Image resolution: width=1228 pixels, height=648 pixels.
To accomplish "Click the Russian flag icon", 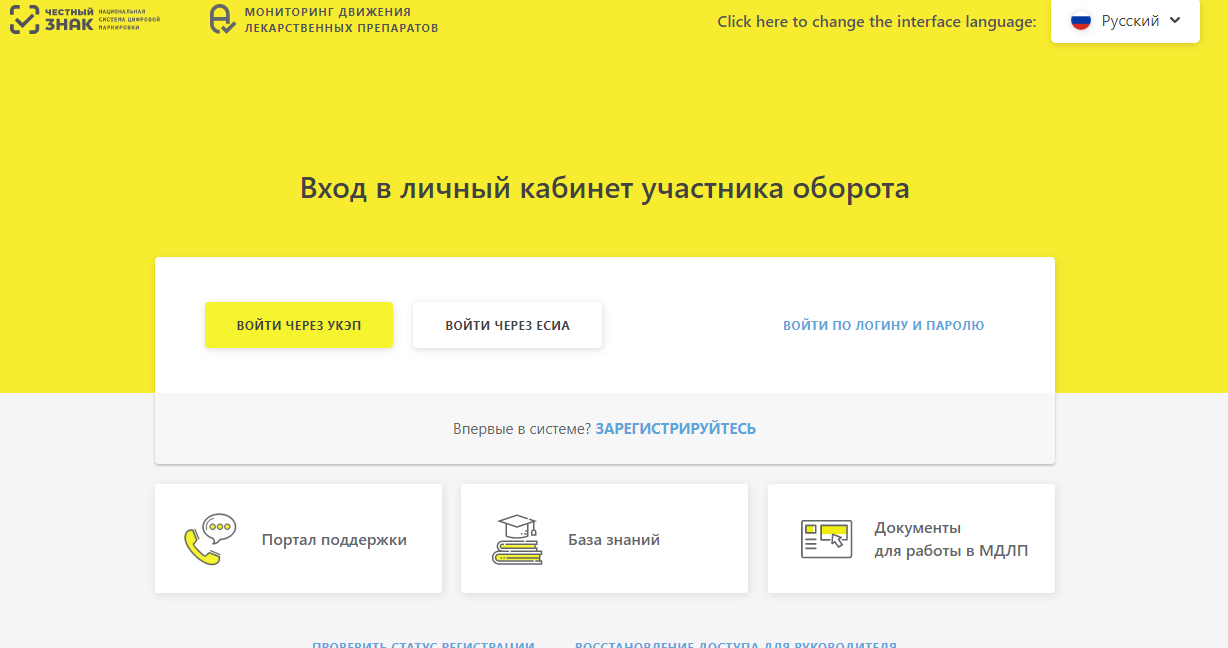I will (x=1080, y=21).
